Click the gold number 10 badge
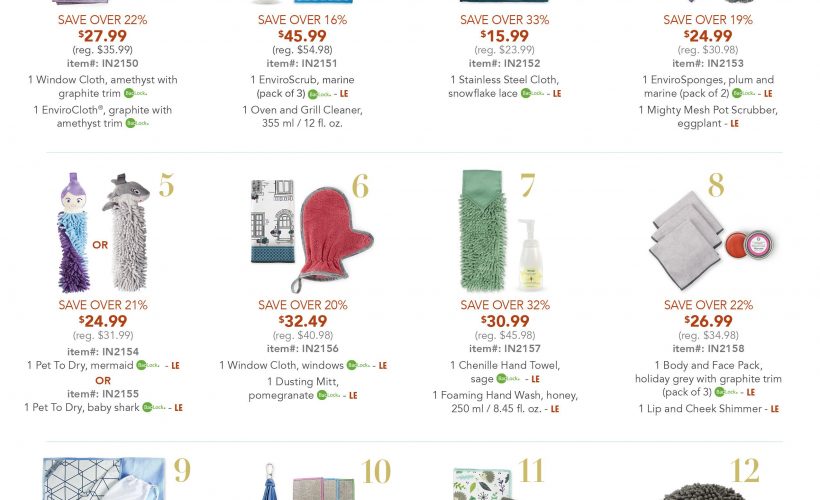Viewport: 820px width, 500px height. 376,471
